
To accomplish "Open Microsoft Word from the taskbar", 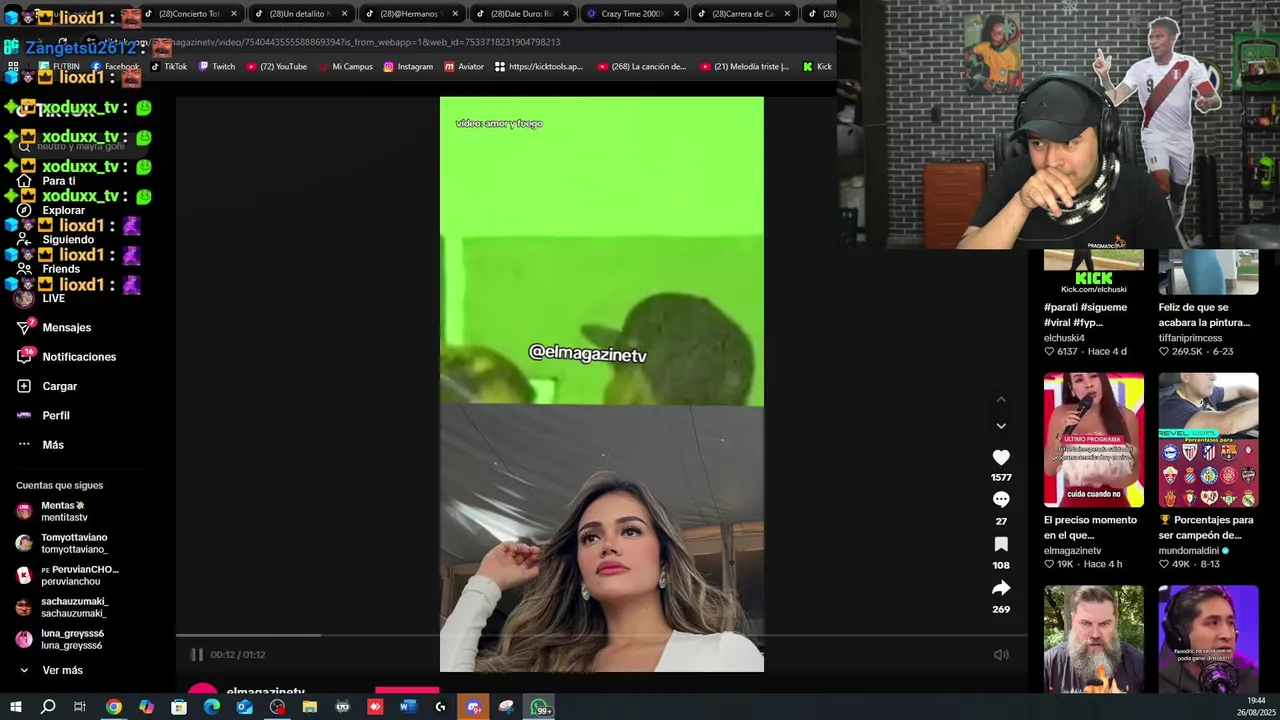I will (407, 707).
